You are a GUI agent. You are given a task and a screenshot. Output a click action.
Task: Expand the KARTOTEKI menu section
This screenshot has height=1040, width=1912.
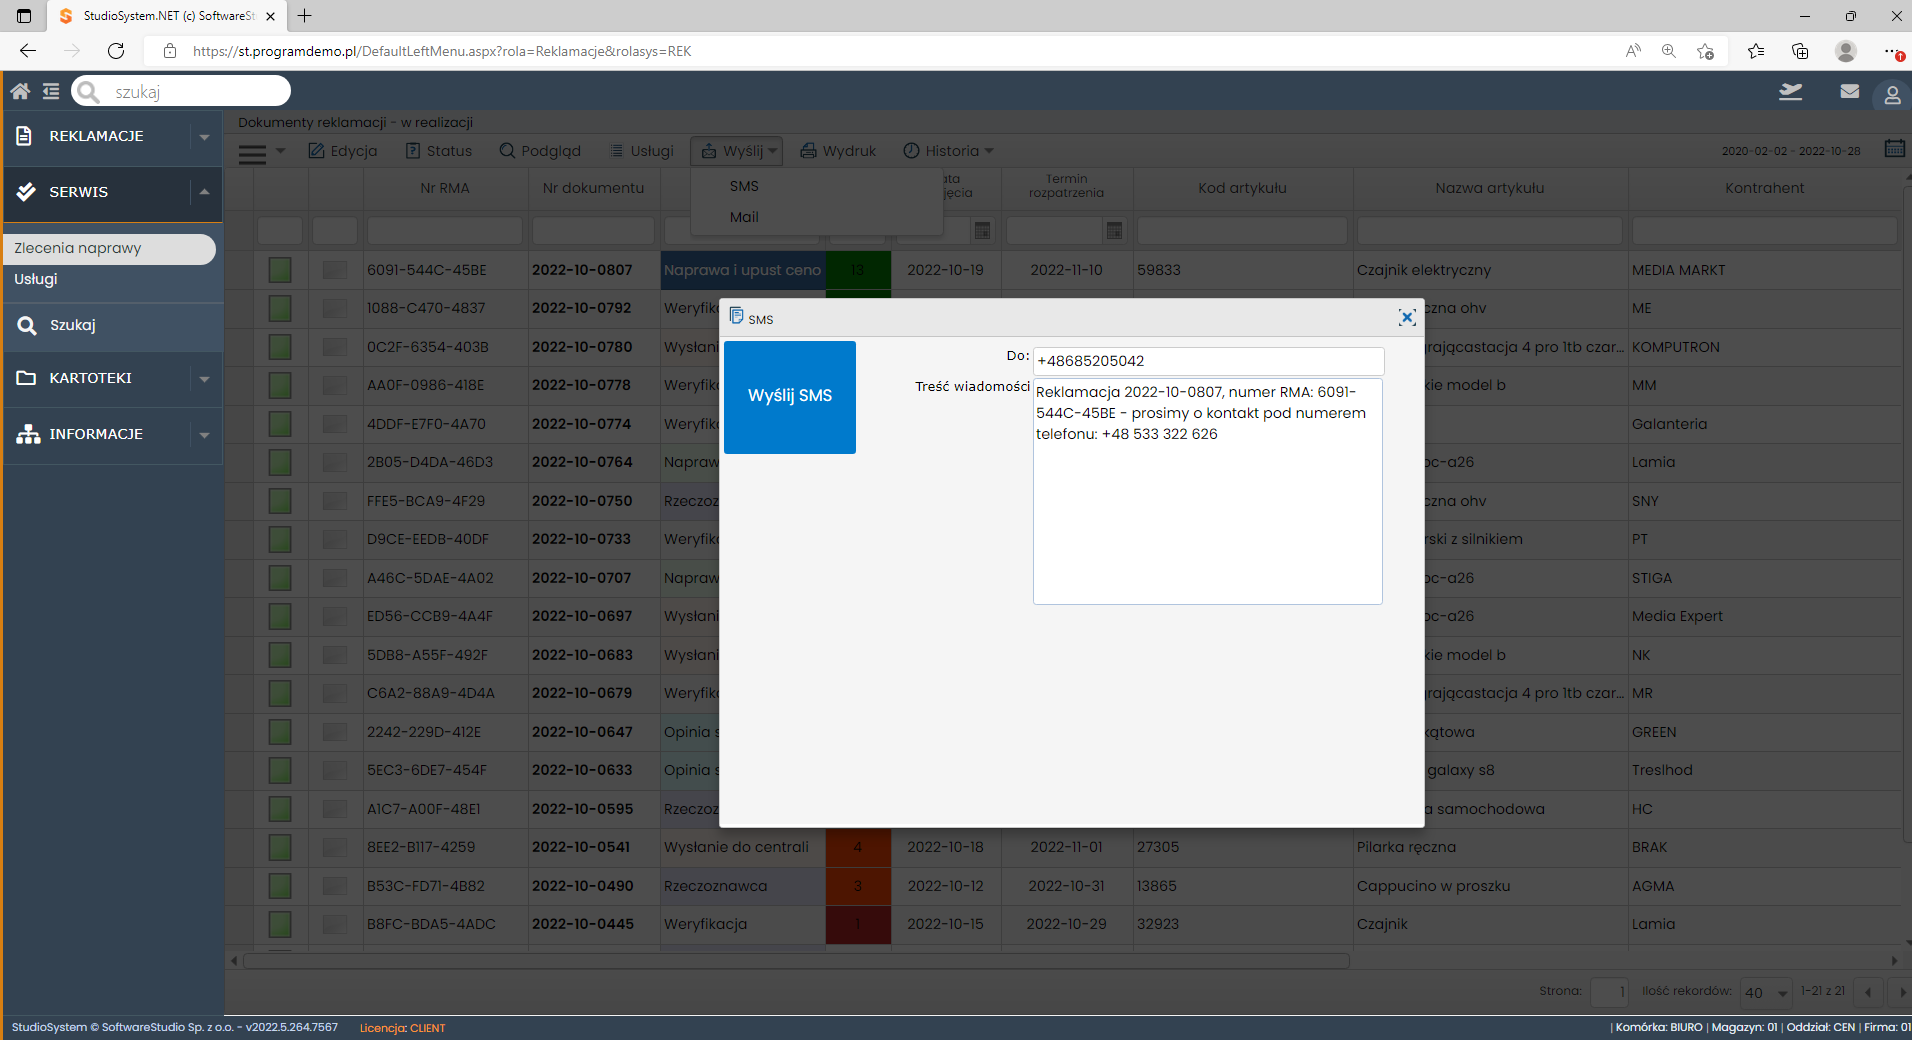click(x=204, y=379)
